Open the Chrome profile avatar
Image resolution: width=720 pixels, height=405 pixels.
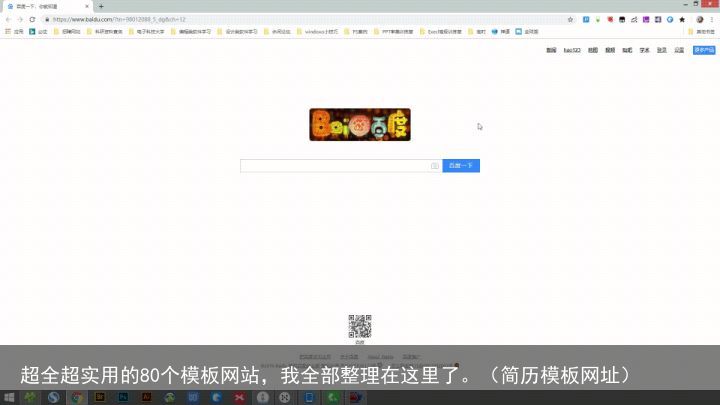[x=699, y=19]
